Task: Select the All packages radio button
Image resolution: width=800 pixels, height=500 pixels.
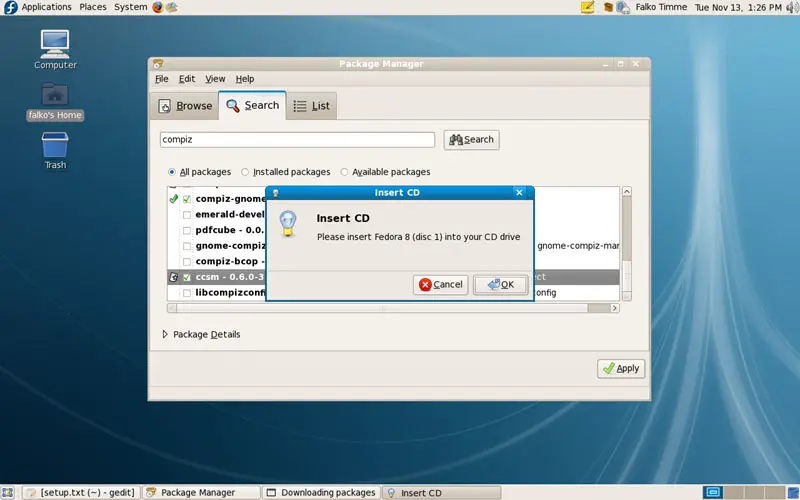Action: tap(172, 172)
